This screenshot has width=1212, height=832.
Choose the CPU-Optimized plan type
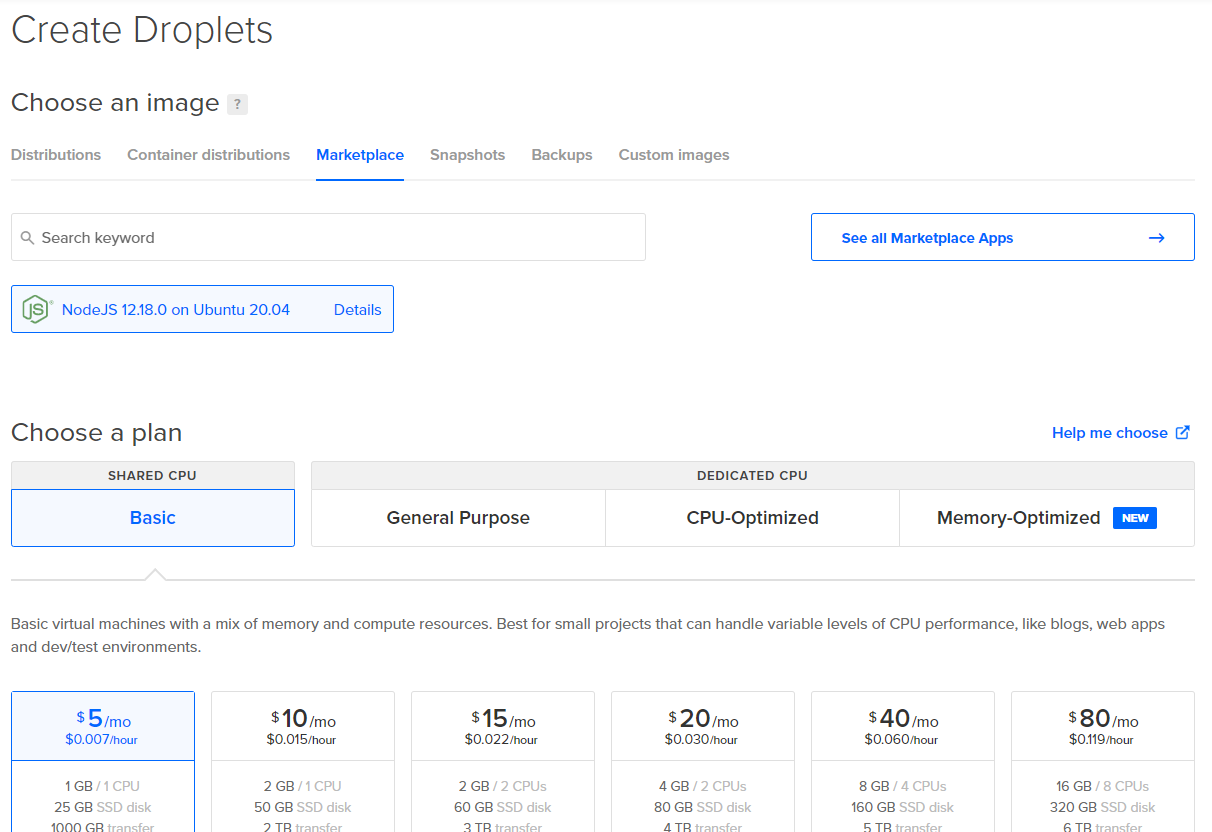tap(752, 518)
